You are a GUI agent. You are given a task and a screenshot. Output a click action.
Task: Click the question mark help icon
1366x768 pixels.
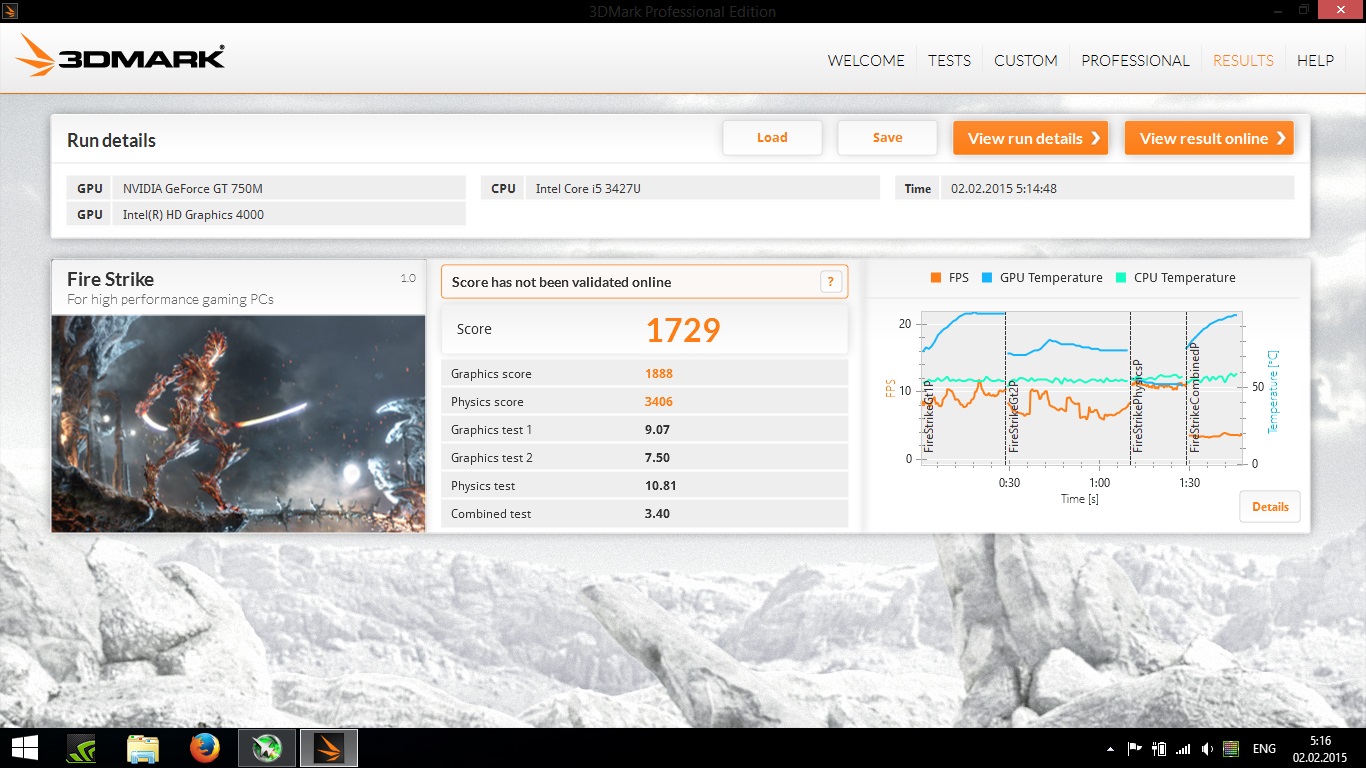click(x=831, y=282)
